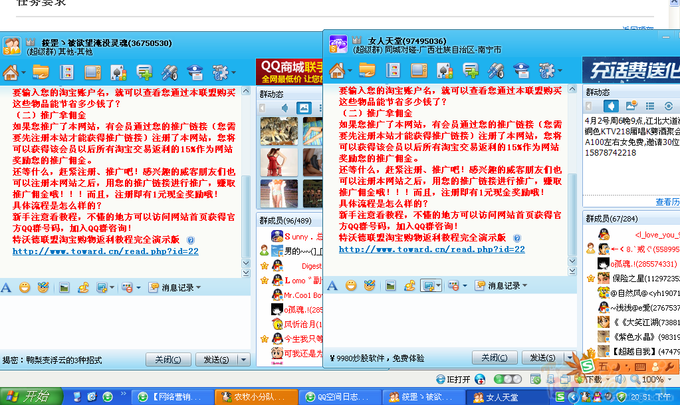Open the list view tab in 女人天堂 群动态
This screenshot has height=405, width=680.
(649, 106)
